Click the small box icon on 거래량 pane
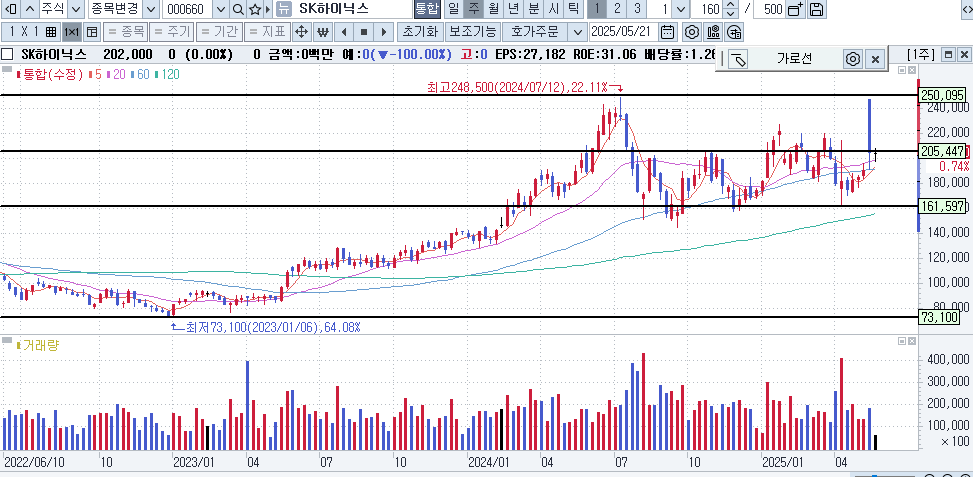 tap(902, 341)
